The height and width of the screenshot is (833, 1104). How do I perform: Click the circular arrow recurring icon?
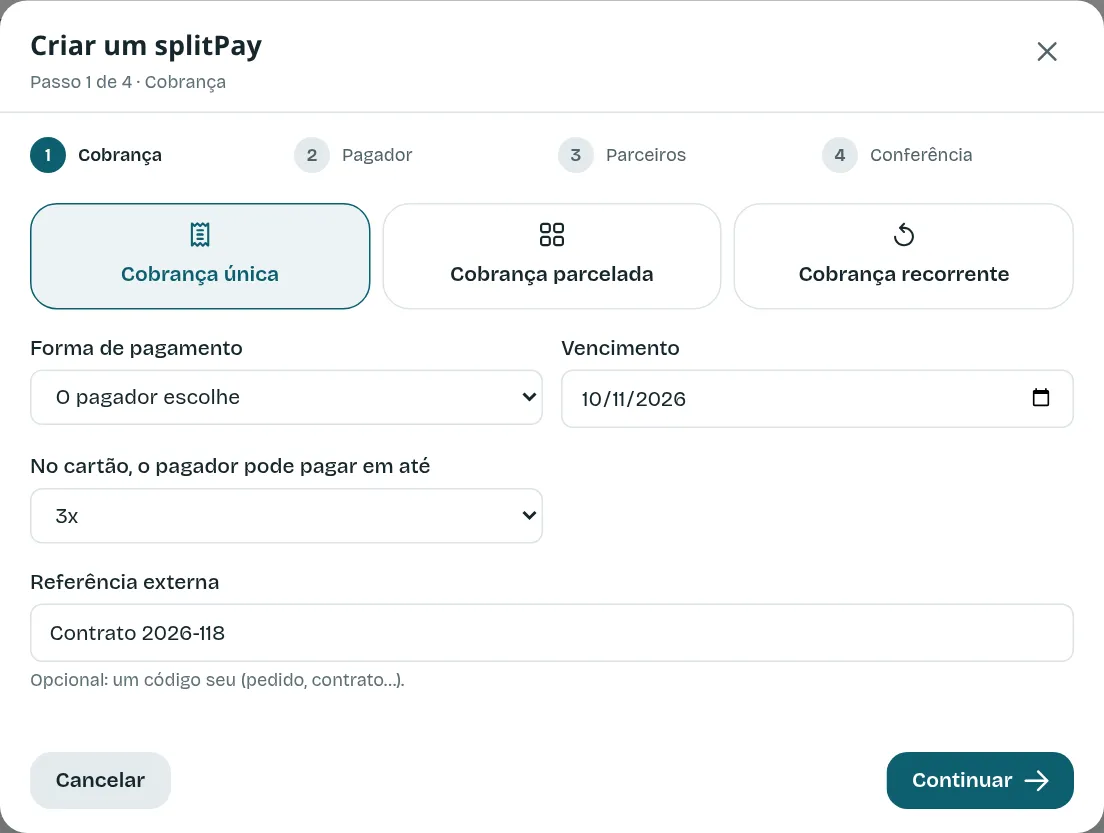[903, 234]
